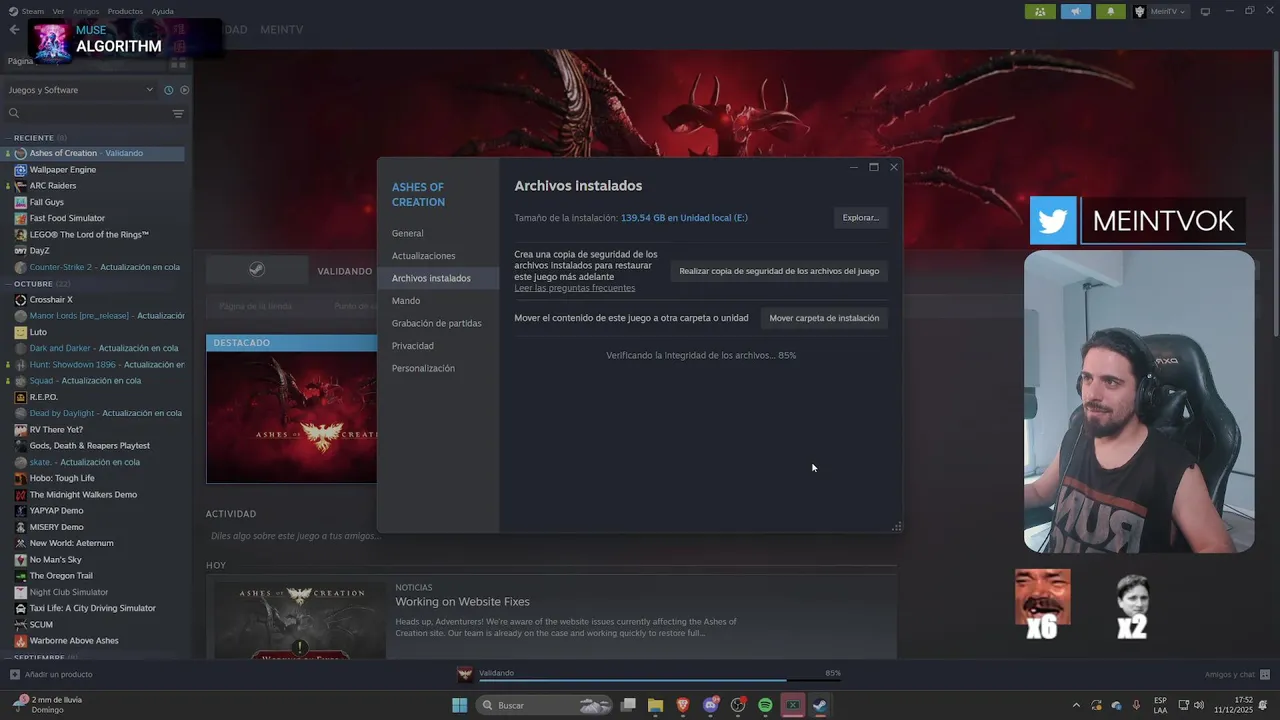Click the library search field

pos(85,114)
